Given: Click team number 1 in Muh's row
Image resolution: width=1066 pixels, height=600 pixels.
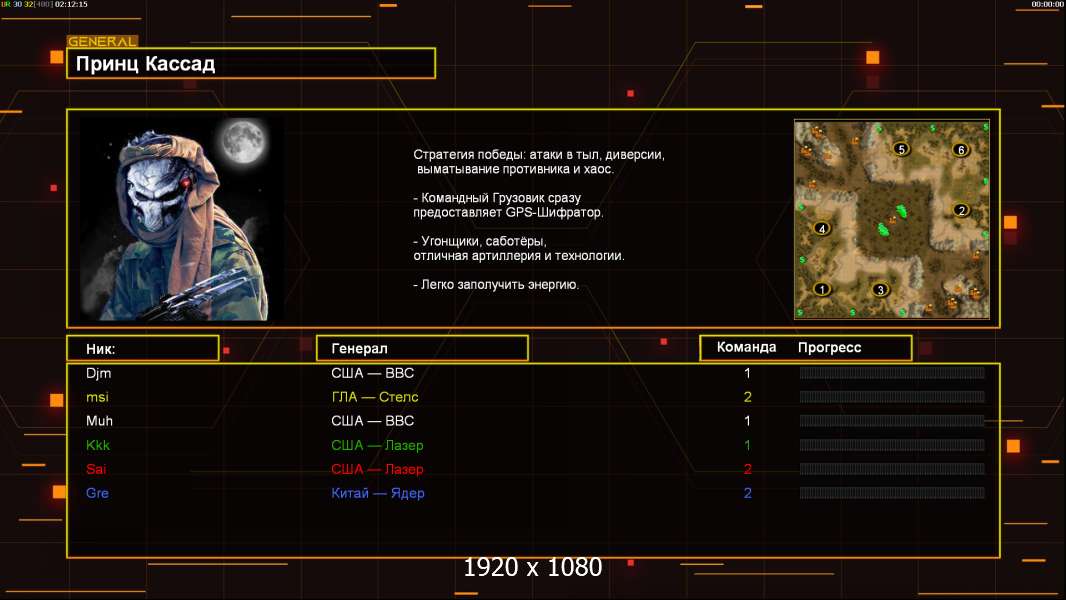Looking at the screenshot, I should click(x=747, y=421).
